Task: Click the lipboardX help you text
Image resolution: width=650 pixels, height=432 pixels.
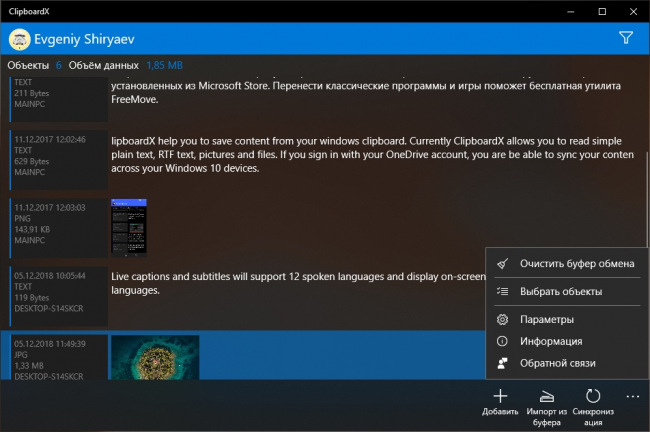Action: [x=373, y=155]
